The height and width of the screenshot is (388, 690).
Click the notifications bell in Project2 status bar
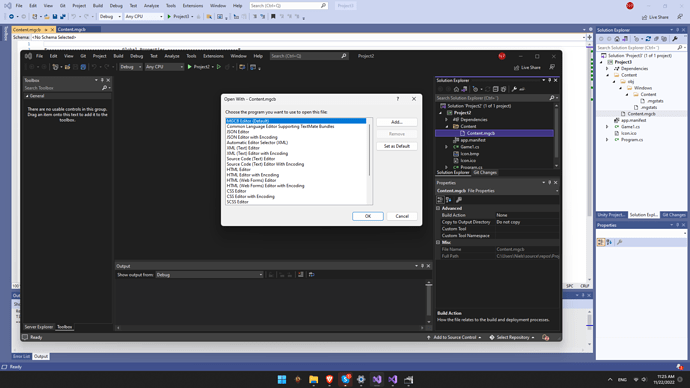(x=546, y=337)
